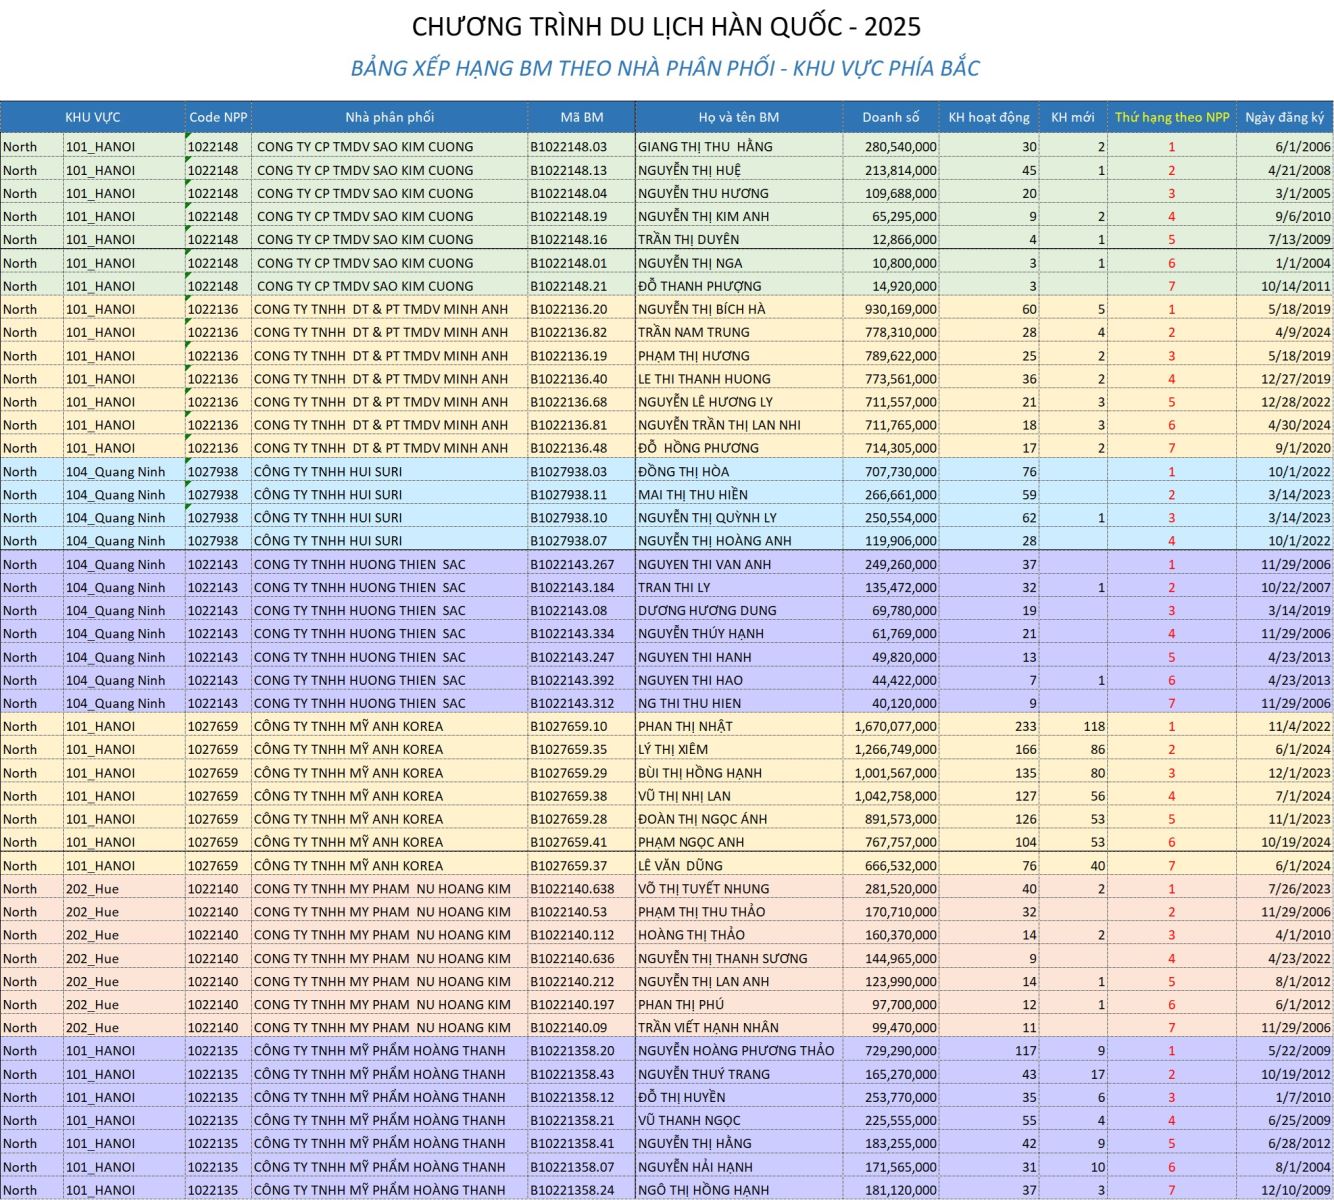This screenshot has width=1334, height=1200.
Task: Click the title 'CHƯƠNG TRÌNH DU LỊCH HÀN QUỐC - 2025'
Action: pyautogui.click(x=667, y=26)
